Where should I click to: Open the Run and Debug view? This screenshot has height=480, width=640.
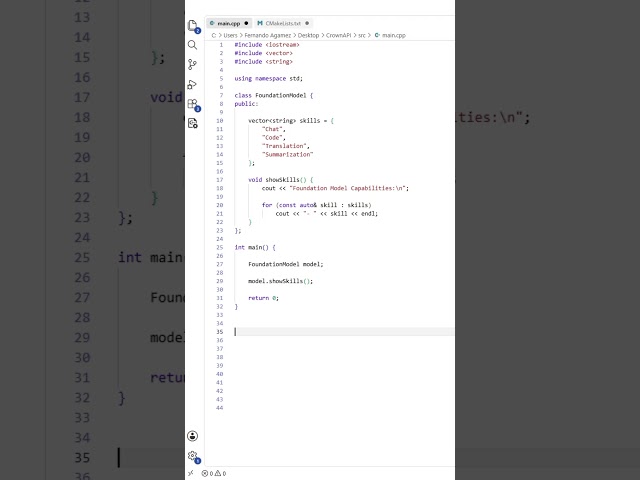point(192,84)
